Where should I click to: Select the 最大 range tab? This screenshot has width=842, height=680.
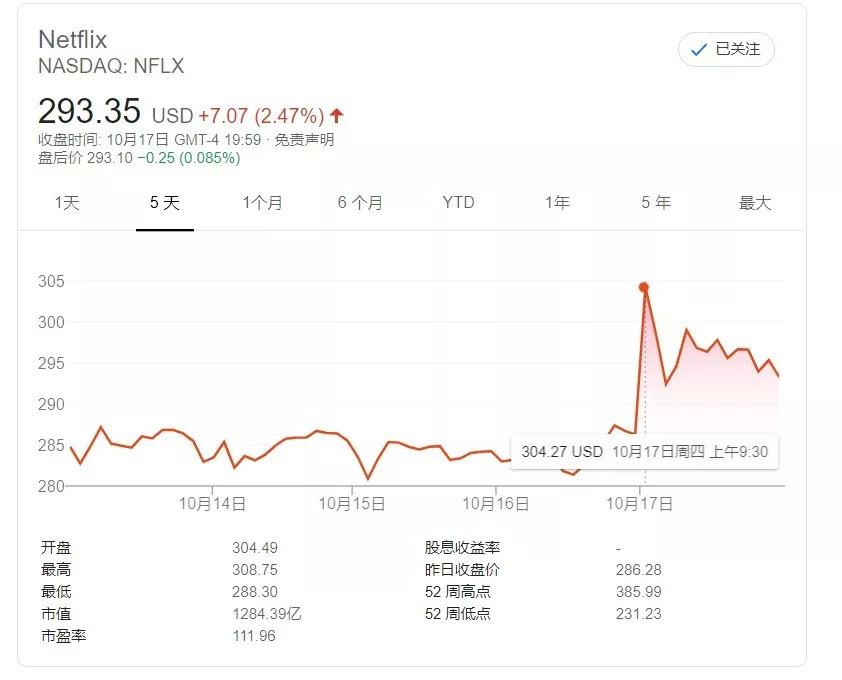(755, 203)
